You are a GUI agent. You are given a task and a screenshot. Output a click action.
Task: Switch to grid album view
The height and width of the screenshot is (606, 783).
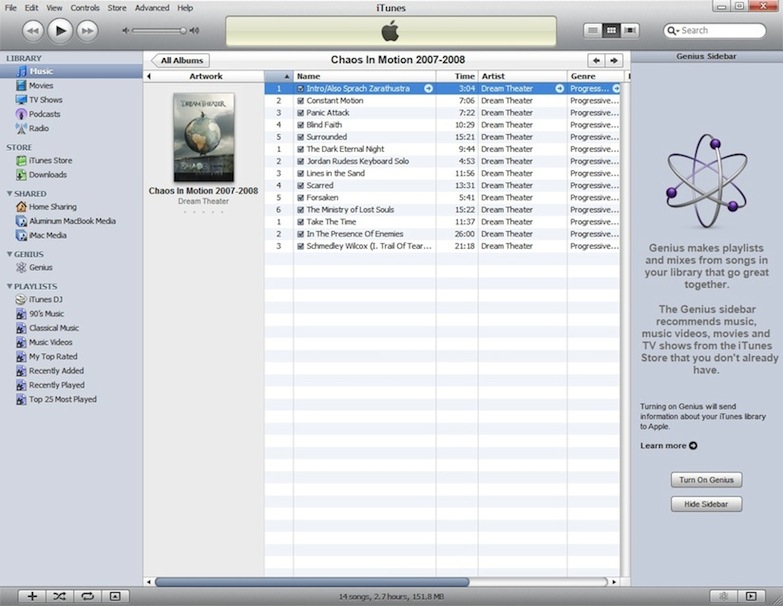tap(611, 30)
